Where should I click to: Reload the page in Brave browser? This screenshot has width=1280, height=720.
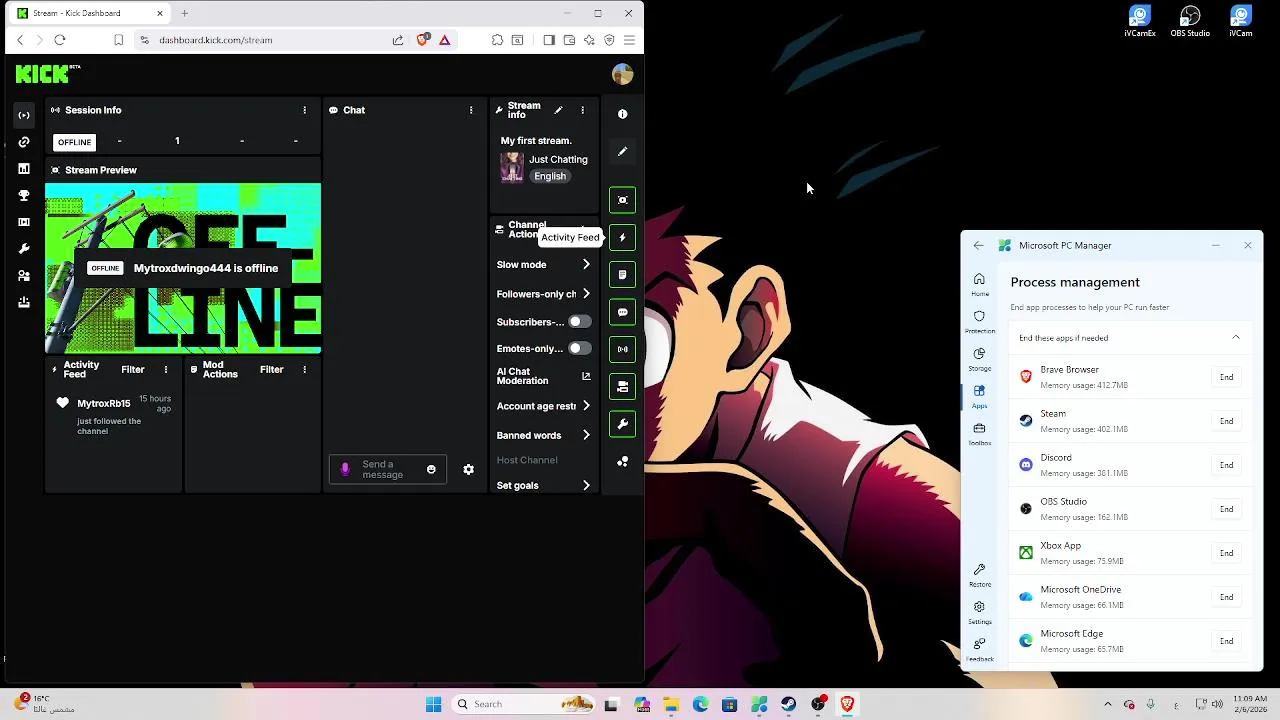60,40
